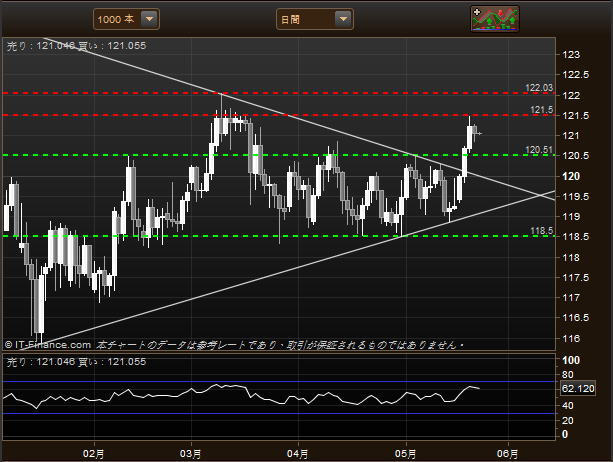Click the 118.5 support line label
The height and width of the screenshot is (462, 613).
tap(542, 231)
